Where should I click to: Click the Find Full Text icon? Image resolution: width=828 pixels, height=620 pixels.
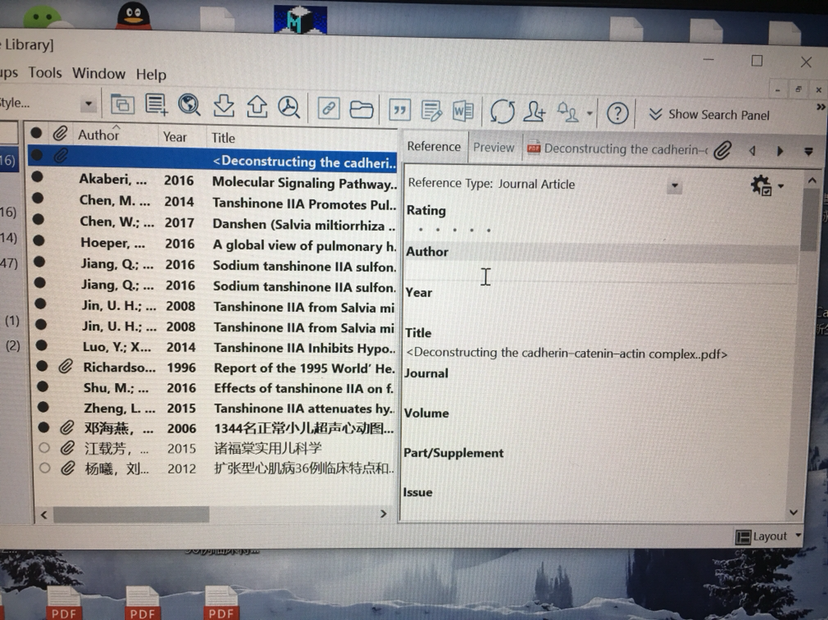289,107
